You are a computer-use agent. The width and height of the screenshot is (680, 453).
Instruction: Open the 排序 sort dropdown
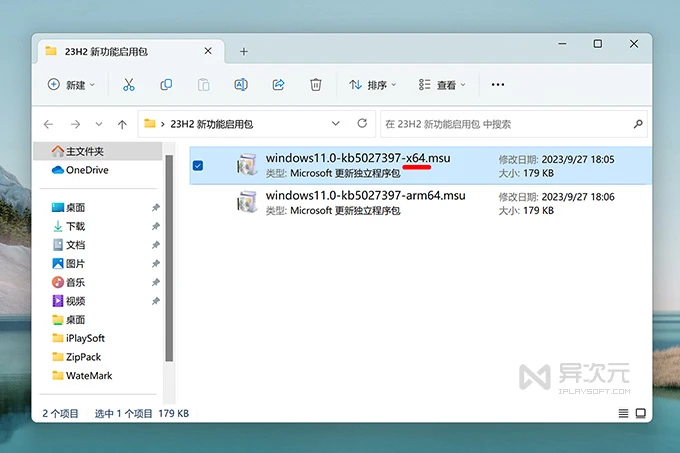(x=373, y=85)
